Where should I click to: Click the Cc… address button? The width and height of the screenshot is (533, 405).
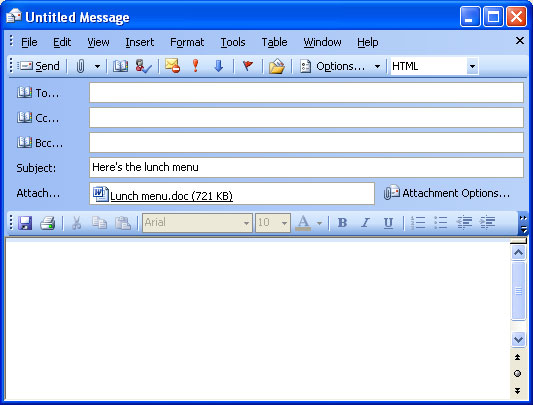(38, 118)
